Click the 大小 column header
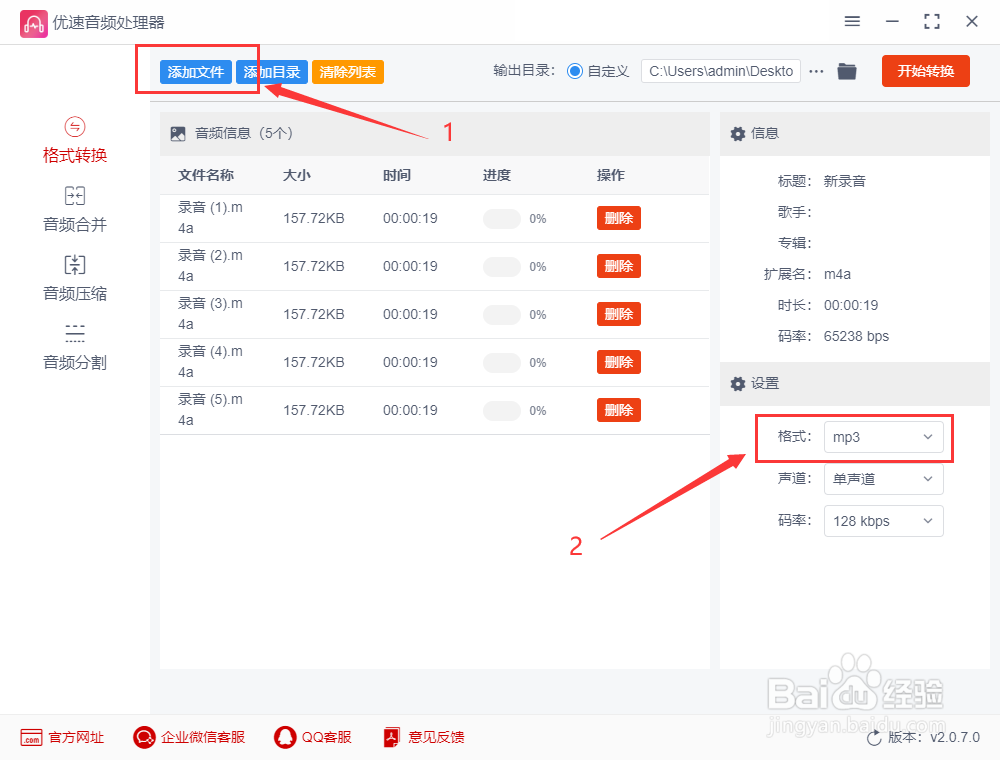 point(297,175)
